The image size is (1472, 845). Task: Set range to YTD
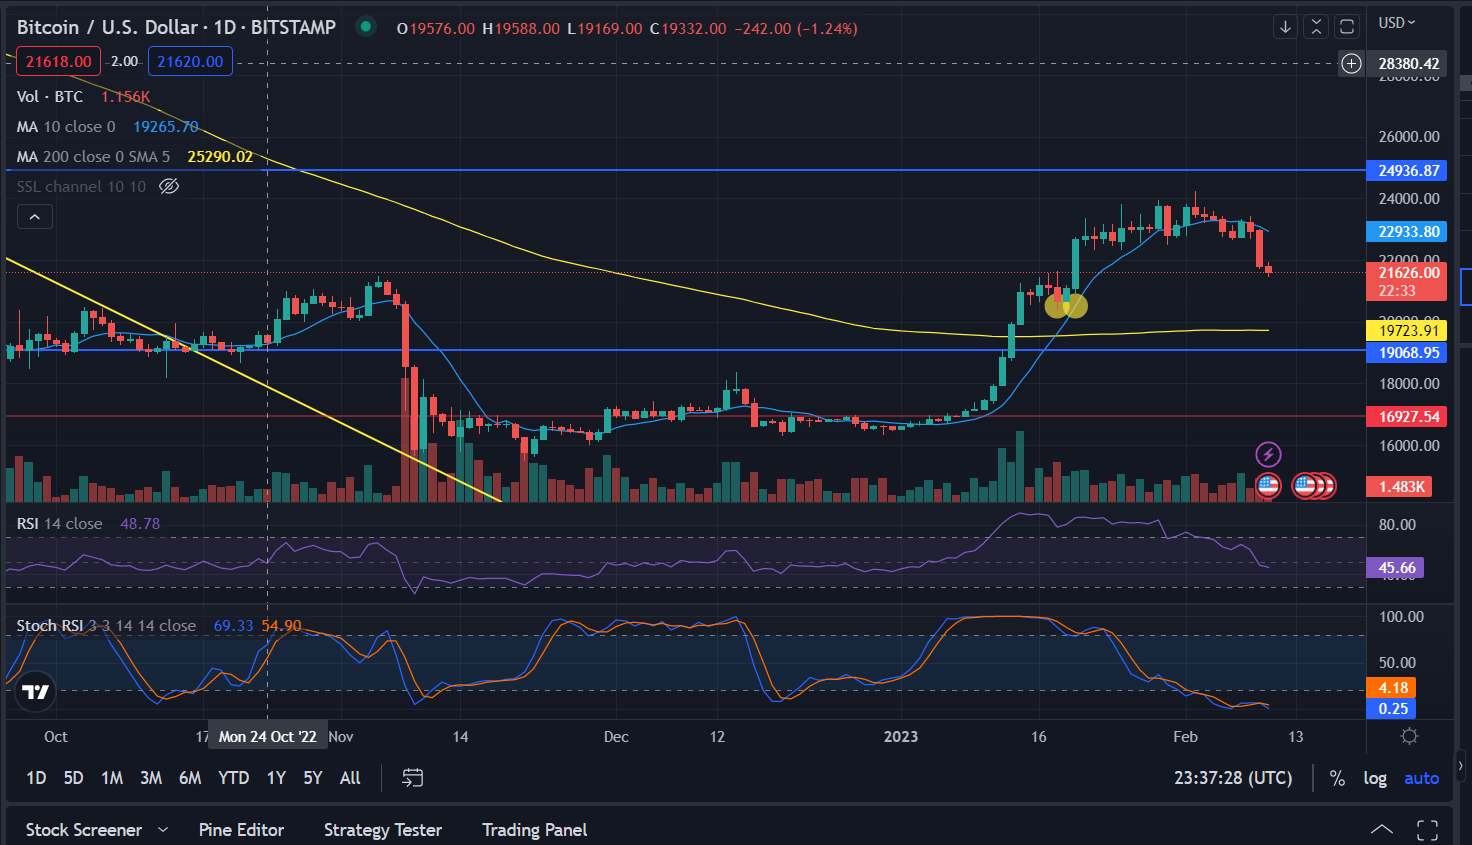(234, 778)
